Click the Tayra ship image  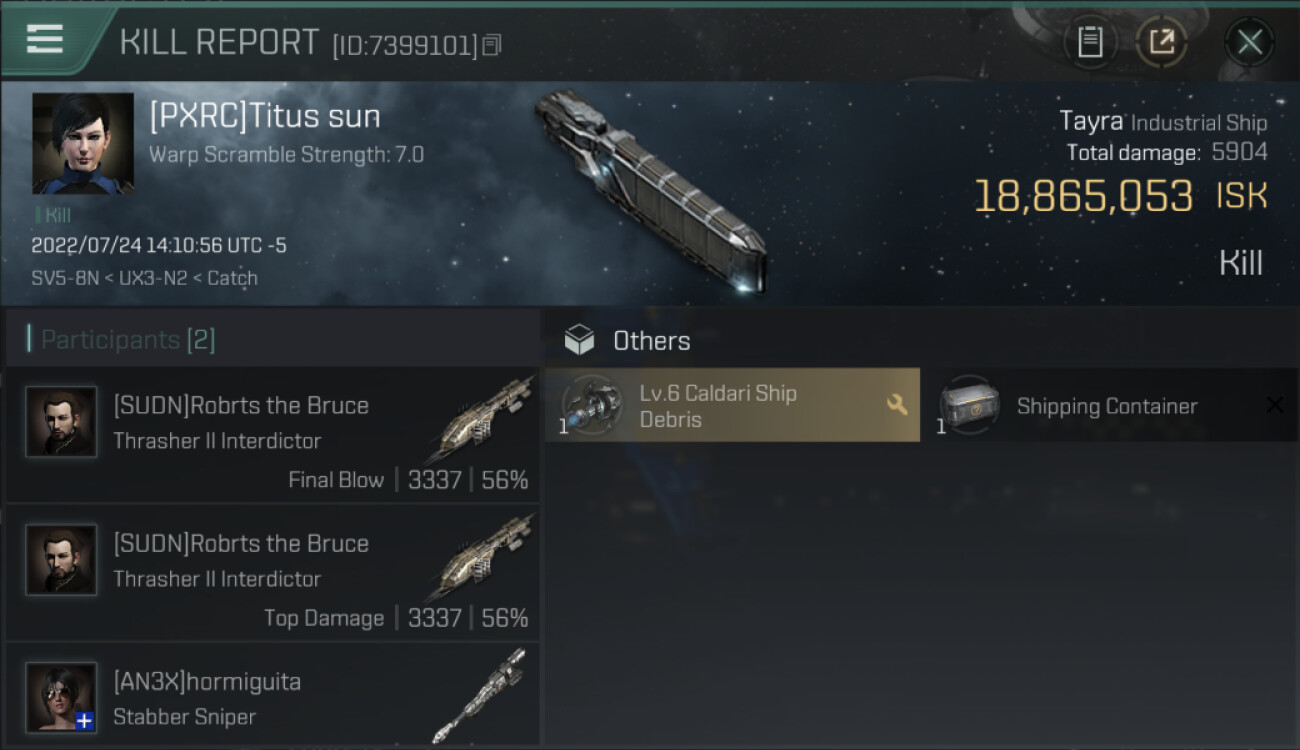click(651, 190)
